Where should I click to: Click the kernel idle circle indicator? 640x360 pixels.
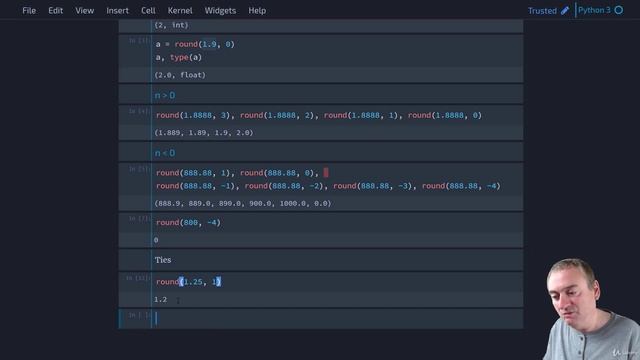[x=619, y=10]
